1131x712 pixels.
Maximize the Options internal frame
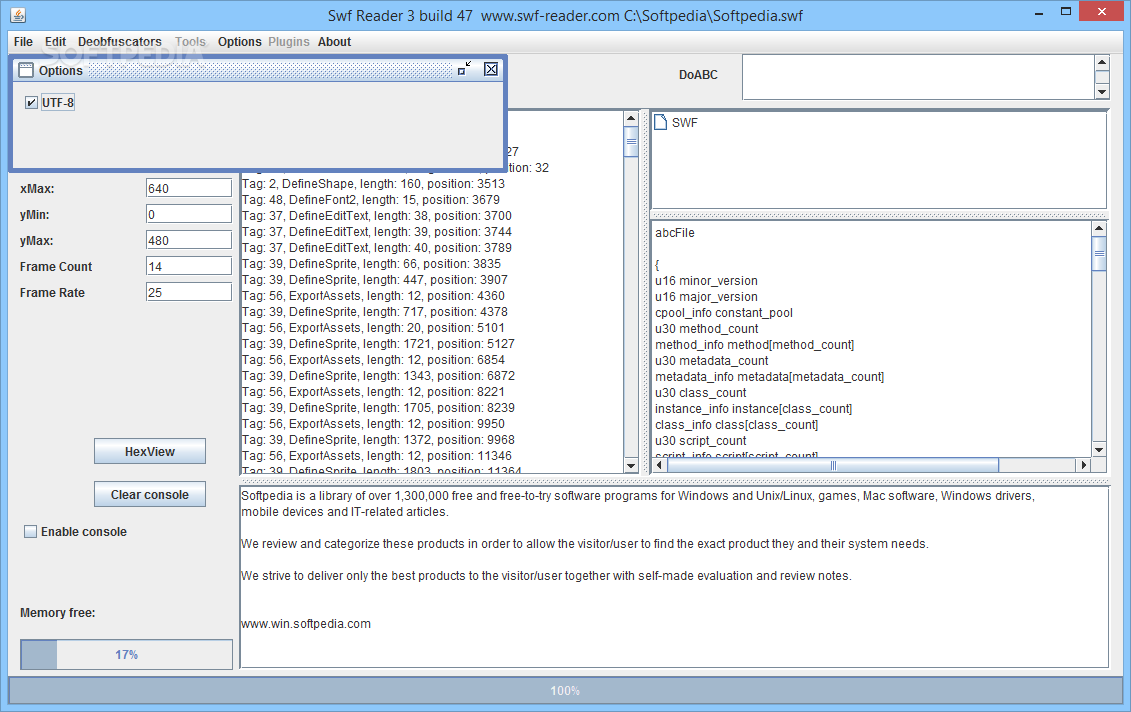pyautogui.click(x=465, y=69)
